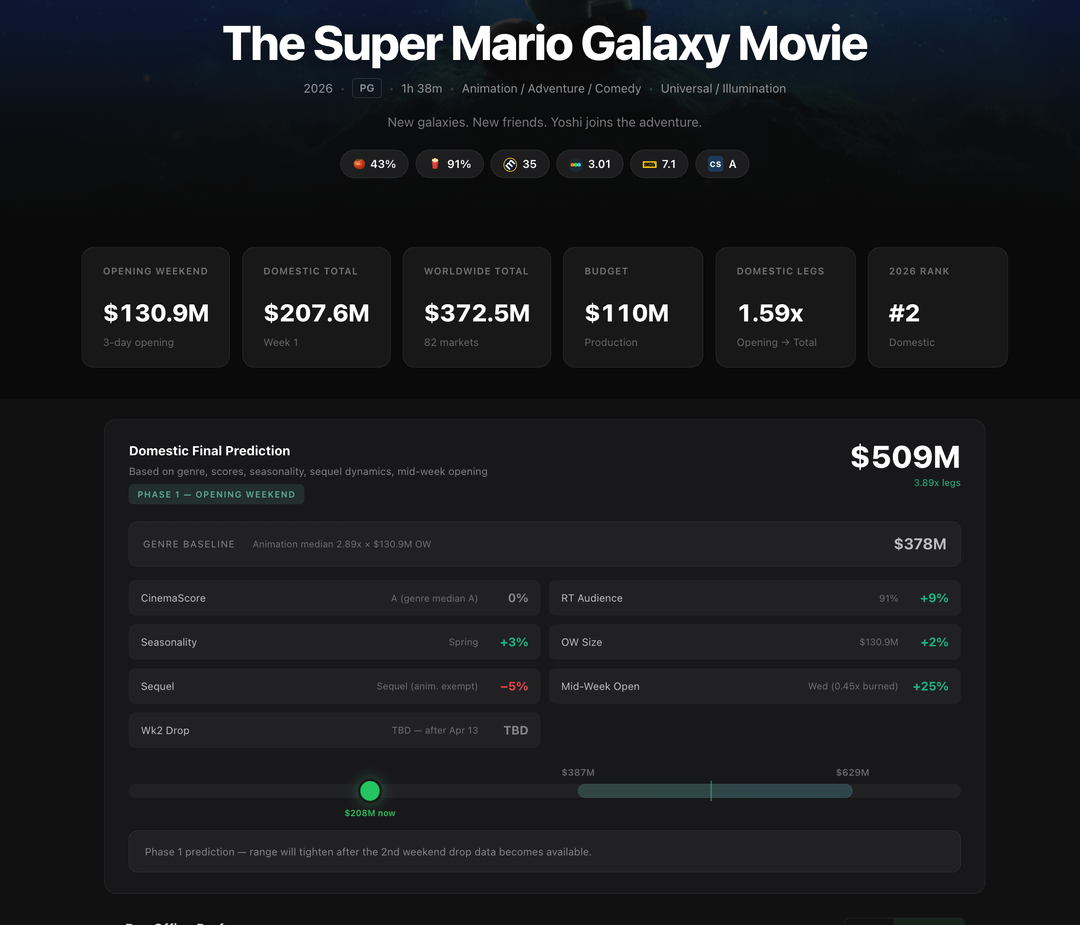Click the popcorn audience score icon
Image resolution: width=1080 pixels, height=925 pixels.
tap(435, 164)
